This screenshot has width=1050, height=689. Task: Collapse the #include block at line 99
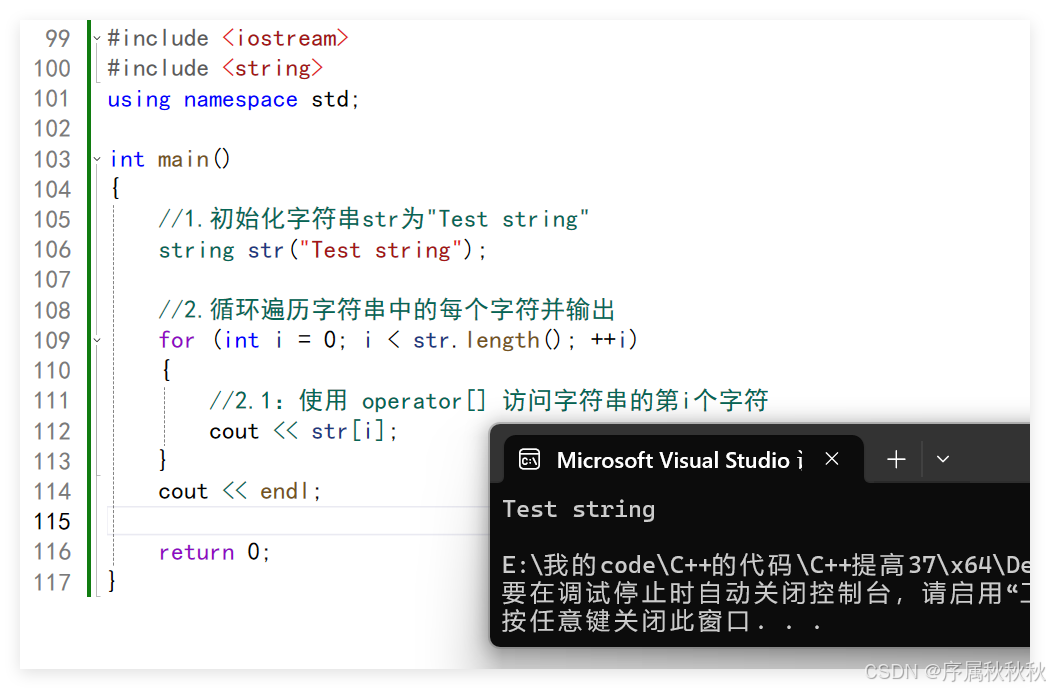97,38
